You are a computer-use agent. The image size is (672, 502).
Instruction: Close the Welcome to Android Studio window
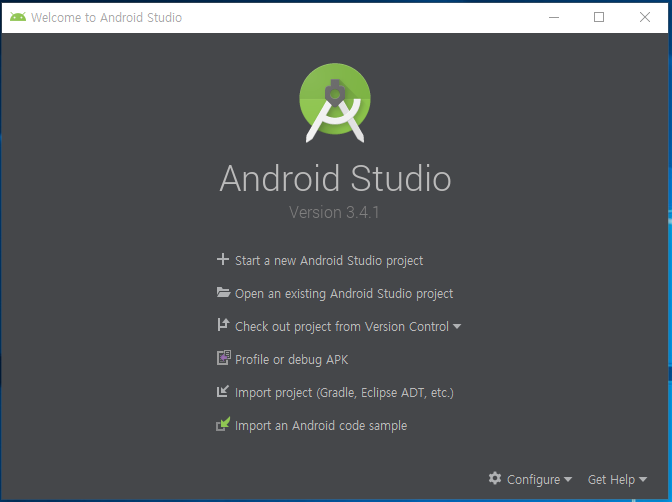[x=645, y=17]
